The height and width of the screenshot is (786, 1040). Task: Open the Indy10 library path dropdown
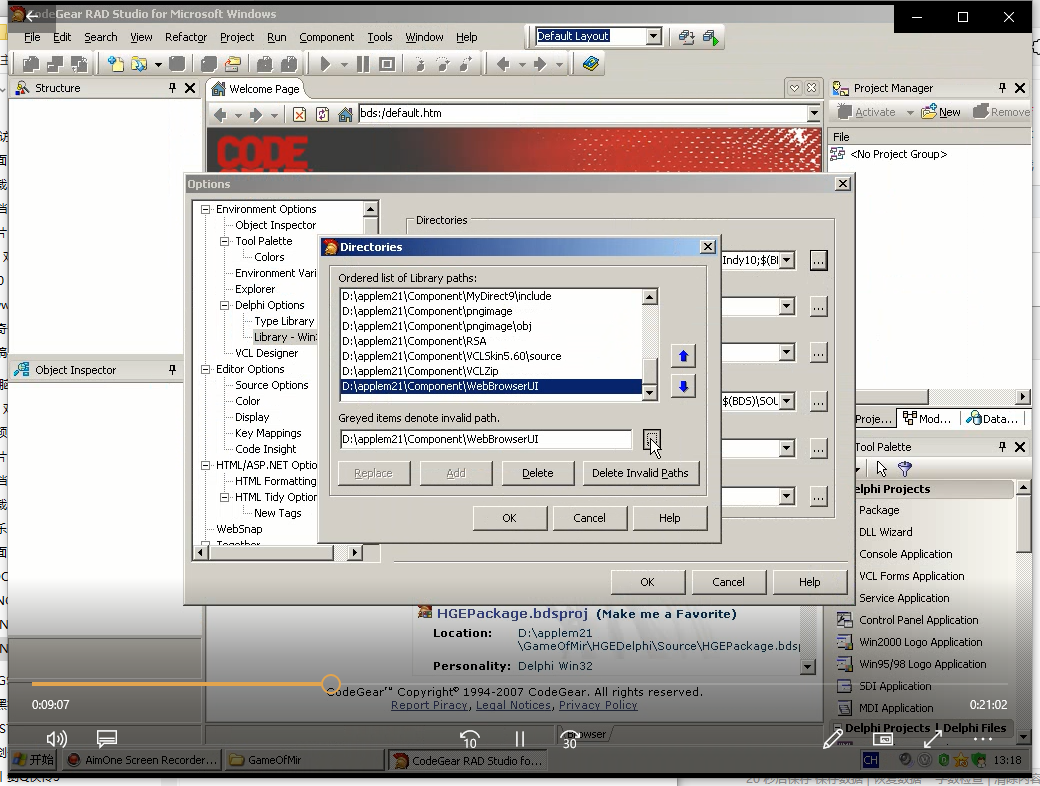pos(787,260)
